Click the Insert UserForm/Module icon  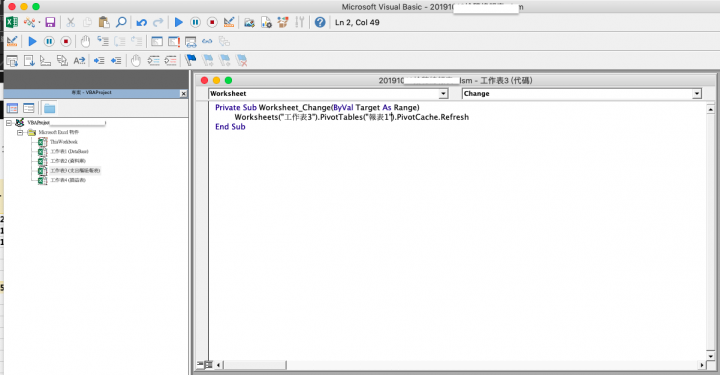click(x=29, y=22)
